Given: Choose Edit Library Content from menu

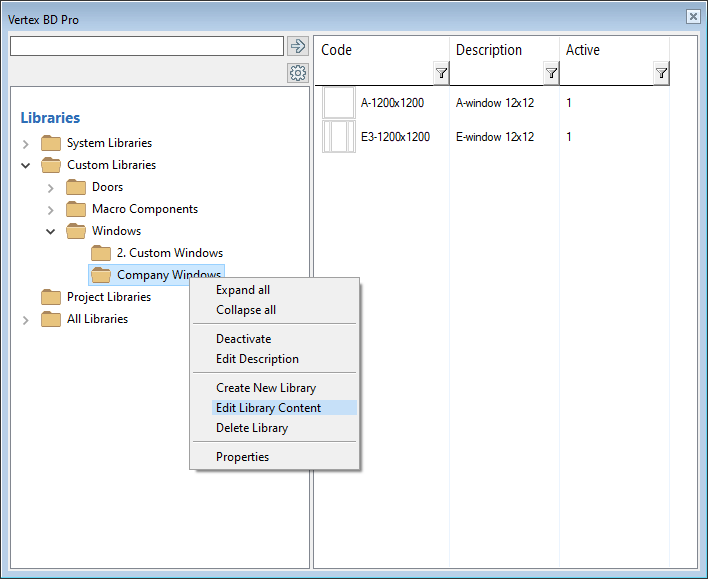Looking at the screenshot, I should (x=268, y=408).
